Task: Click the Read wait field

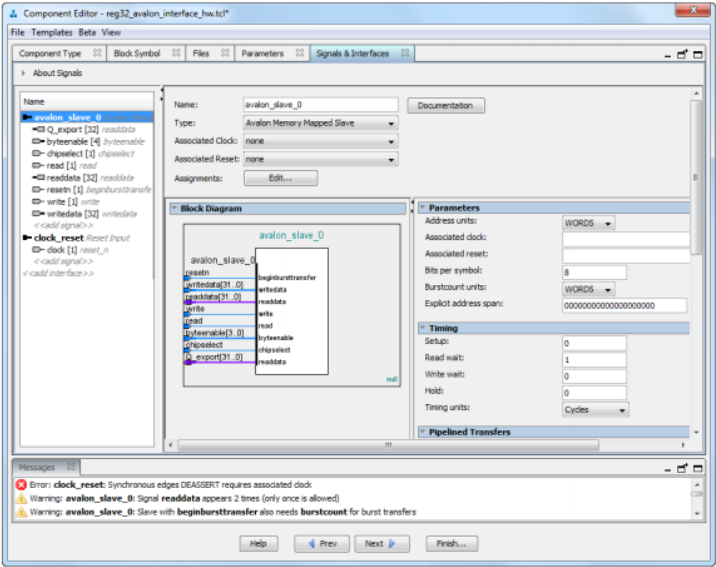Action: (x=594, y=360)
